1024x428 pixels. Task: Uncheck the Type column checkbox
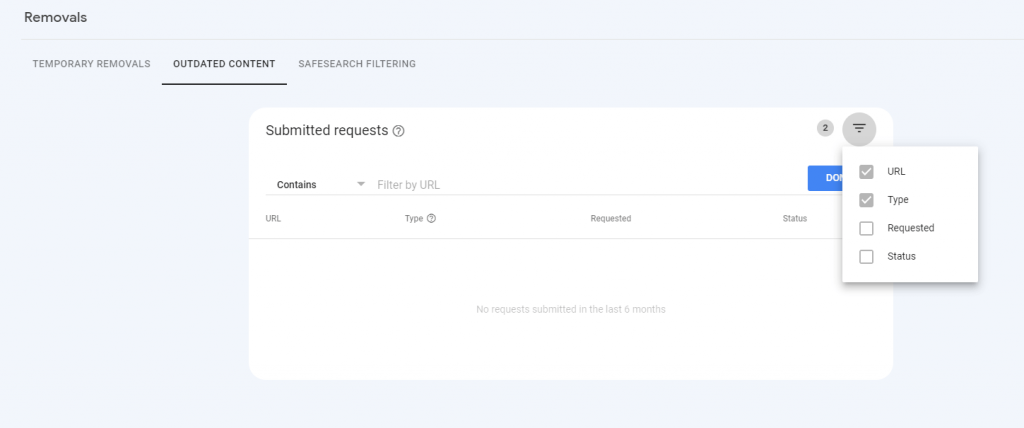click(x=867, y=200)
